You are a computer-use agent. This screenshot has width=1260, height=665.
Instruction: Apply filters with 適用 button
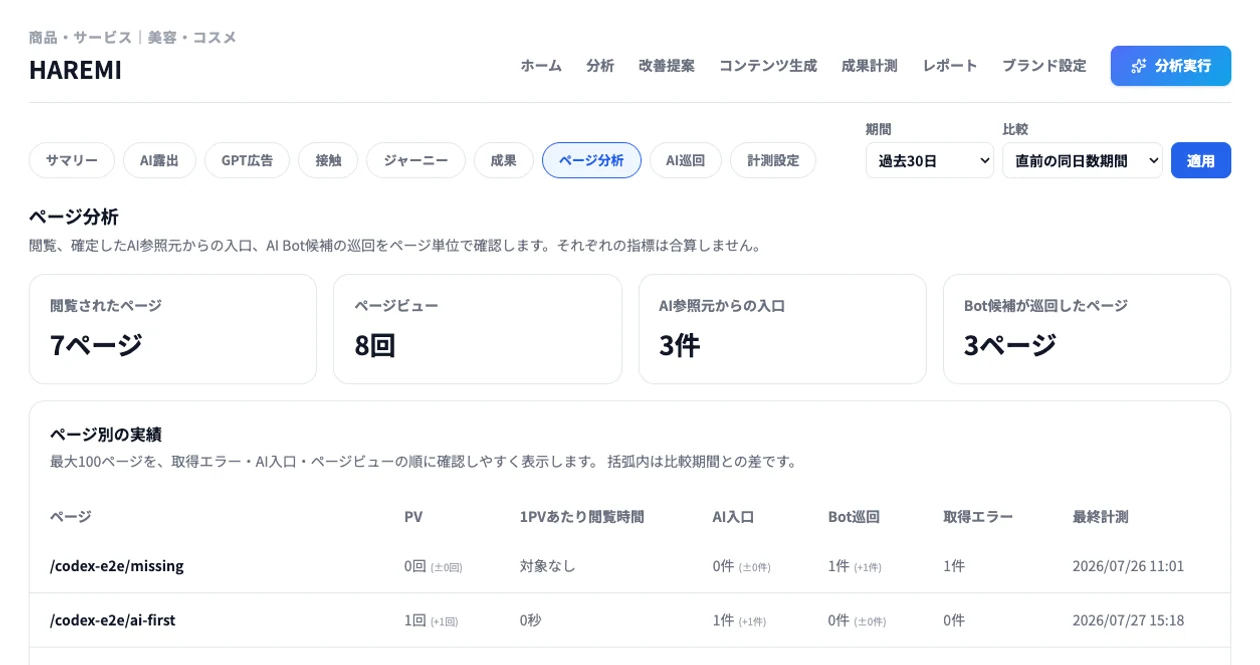coord(1200,160)
